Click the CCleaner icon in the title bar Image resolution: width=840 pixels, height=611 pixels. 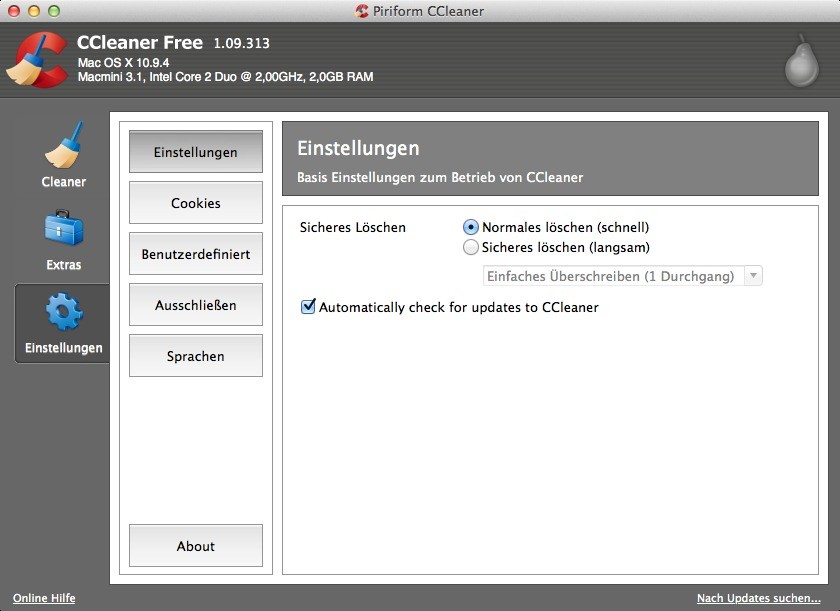point(363,11)
